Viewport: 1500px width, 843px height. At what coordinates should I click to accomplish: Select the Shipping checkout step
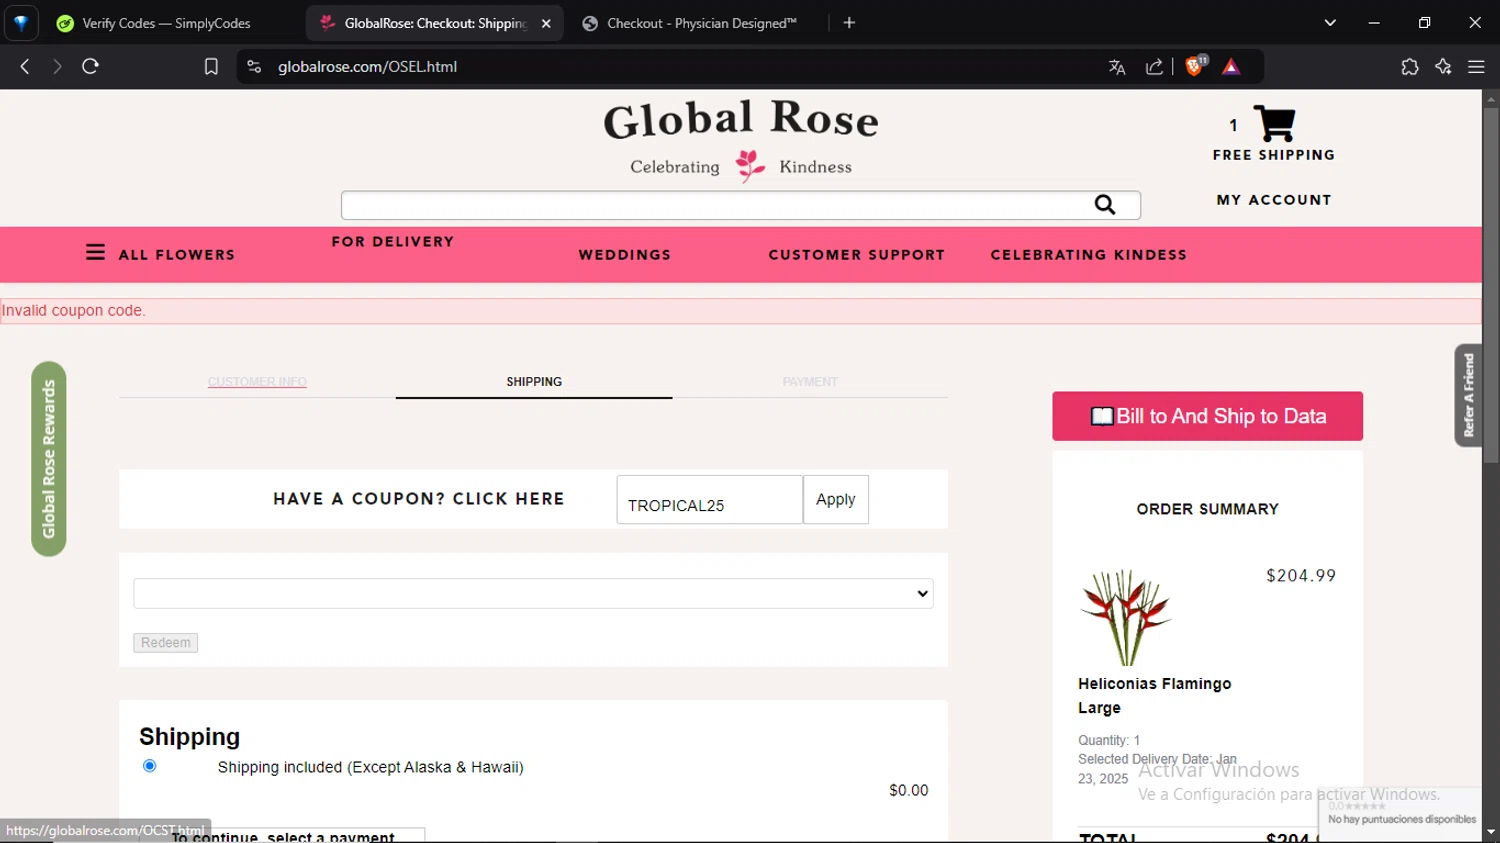click(x=534, y=382)
